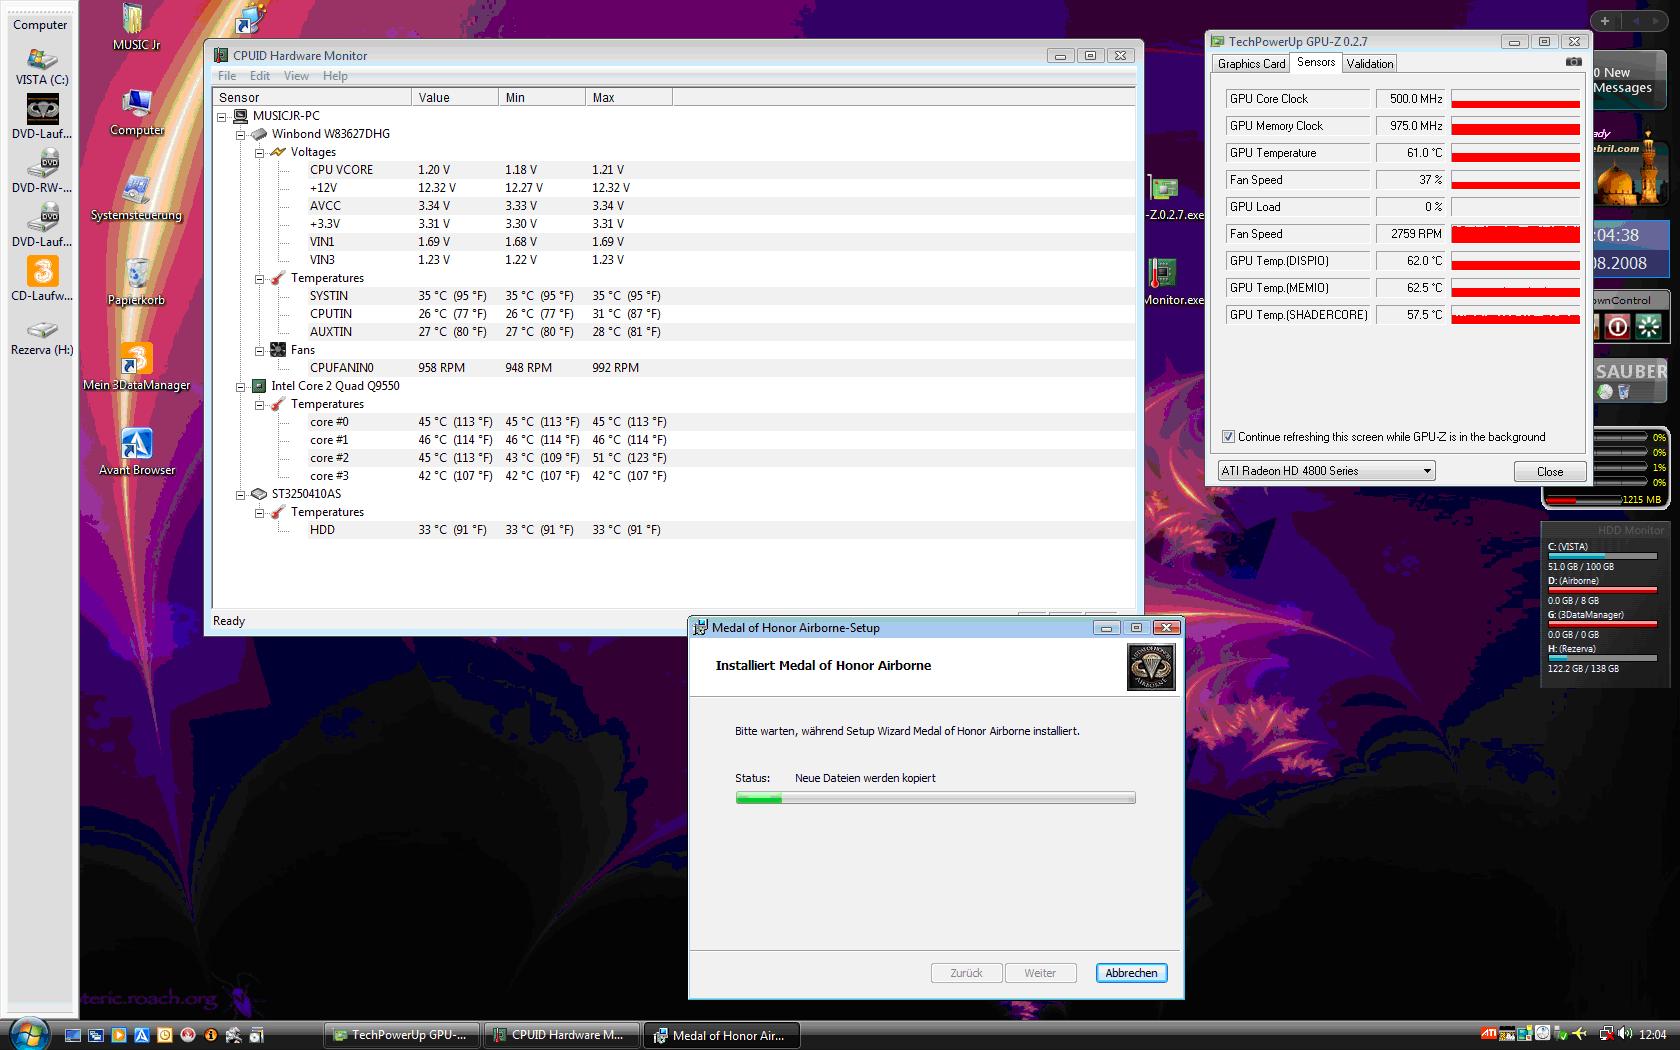The height and width of the screenshot is (1050, 1680).
Task: Click the Medal of Honor Airborne taskbar button
Action: 722,1035
